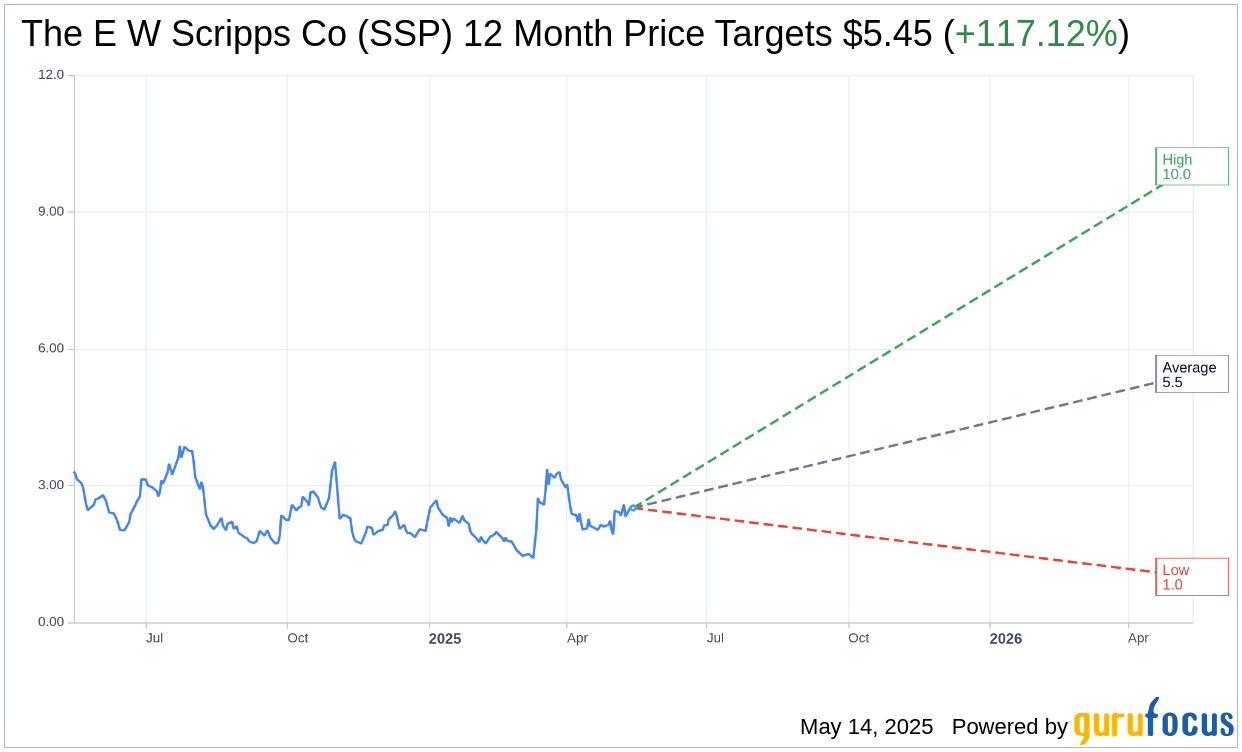
Task: Click the gray dashed average-target line
Action: click(900, 444)
